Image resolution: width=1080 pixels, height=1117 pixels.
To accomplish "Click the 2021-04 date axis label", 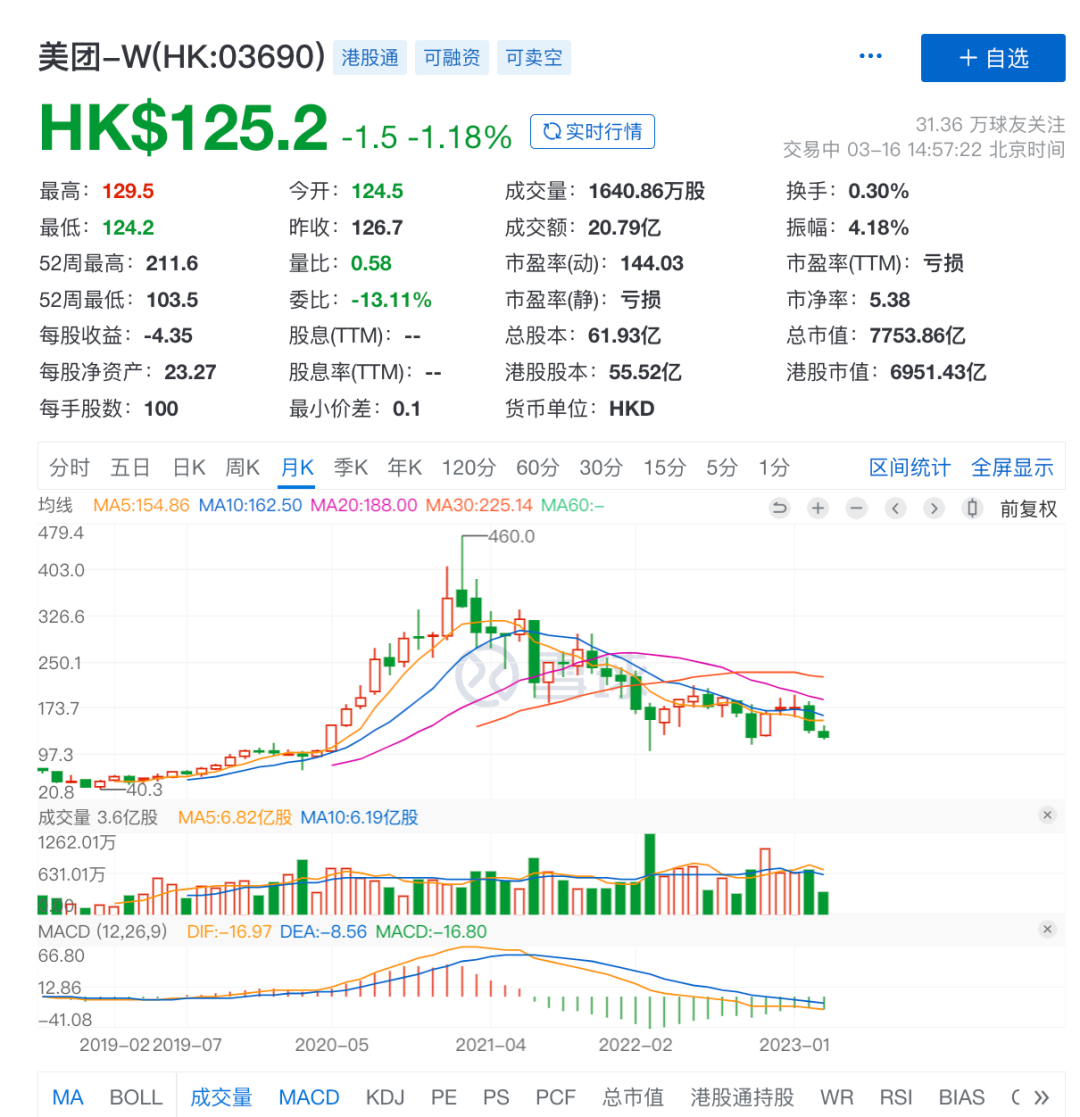I will click(x=490, y=1045).
